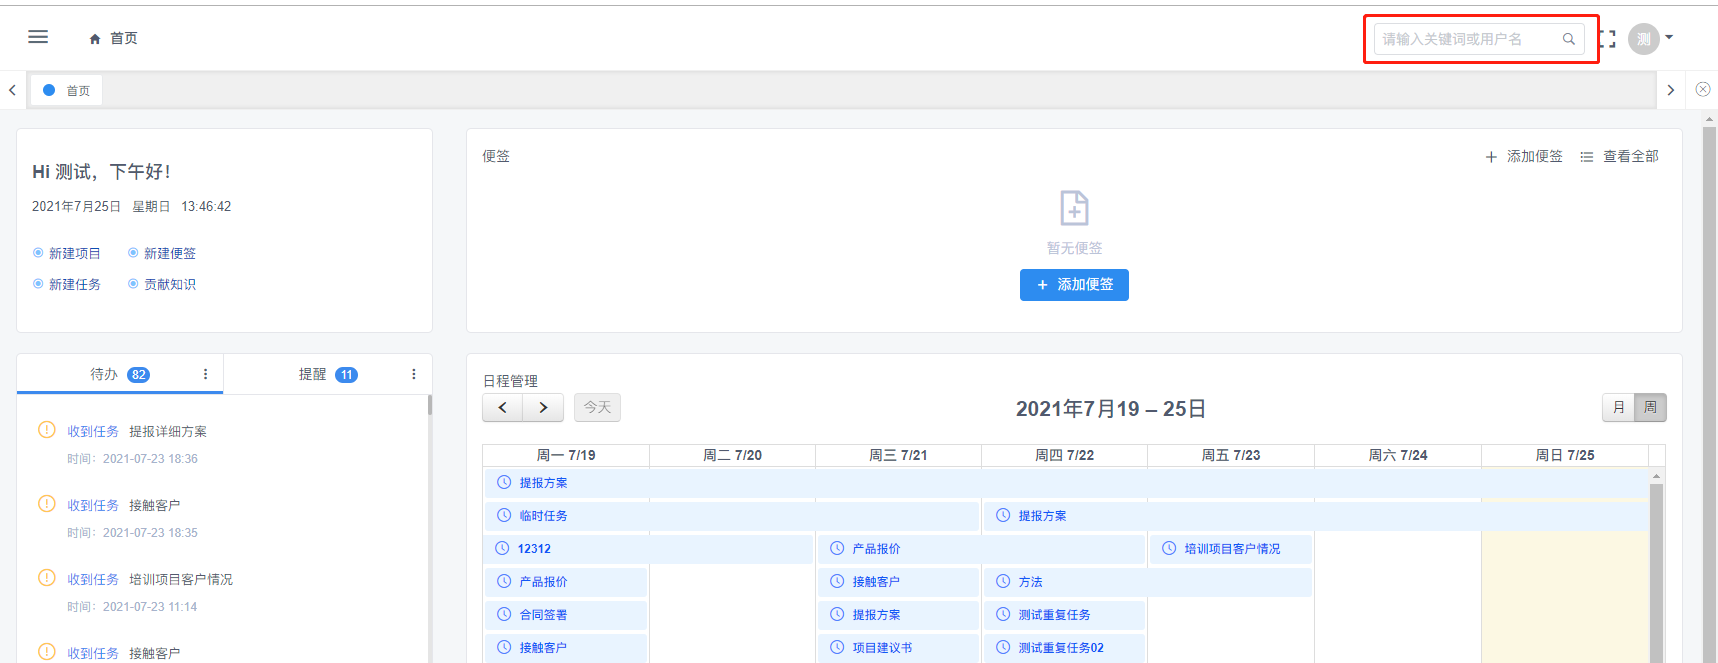
Task: Click the 今天 button
Action: pyautogui.click(x=597, y=407)
